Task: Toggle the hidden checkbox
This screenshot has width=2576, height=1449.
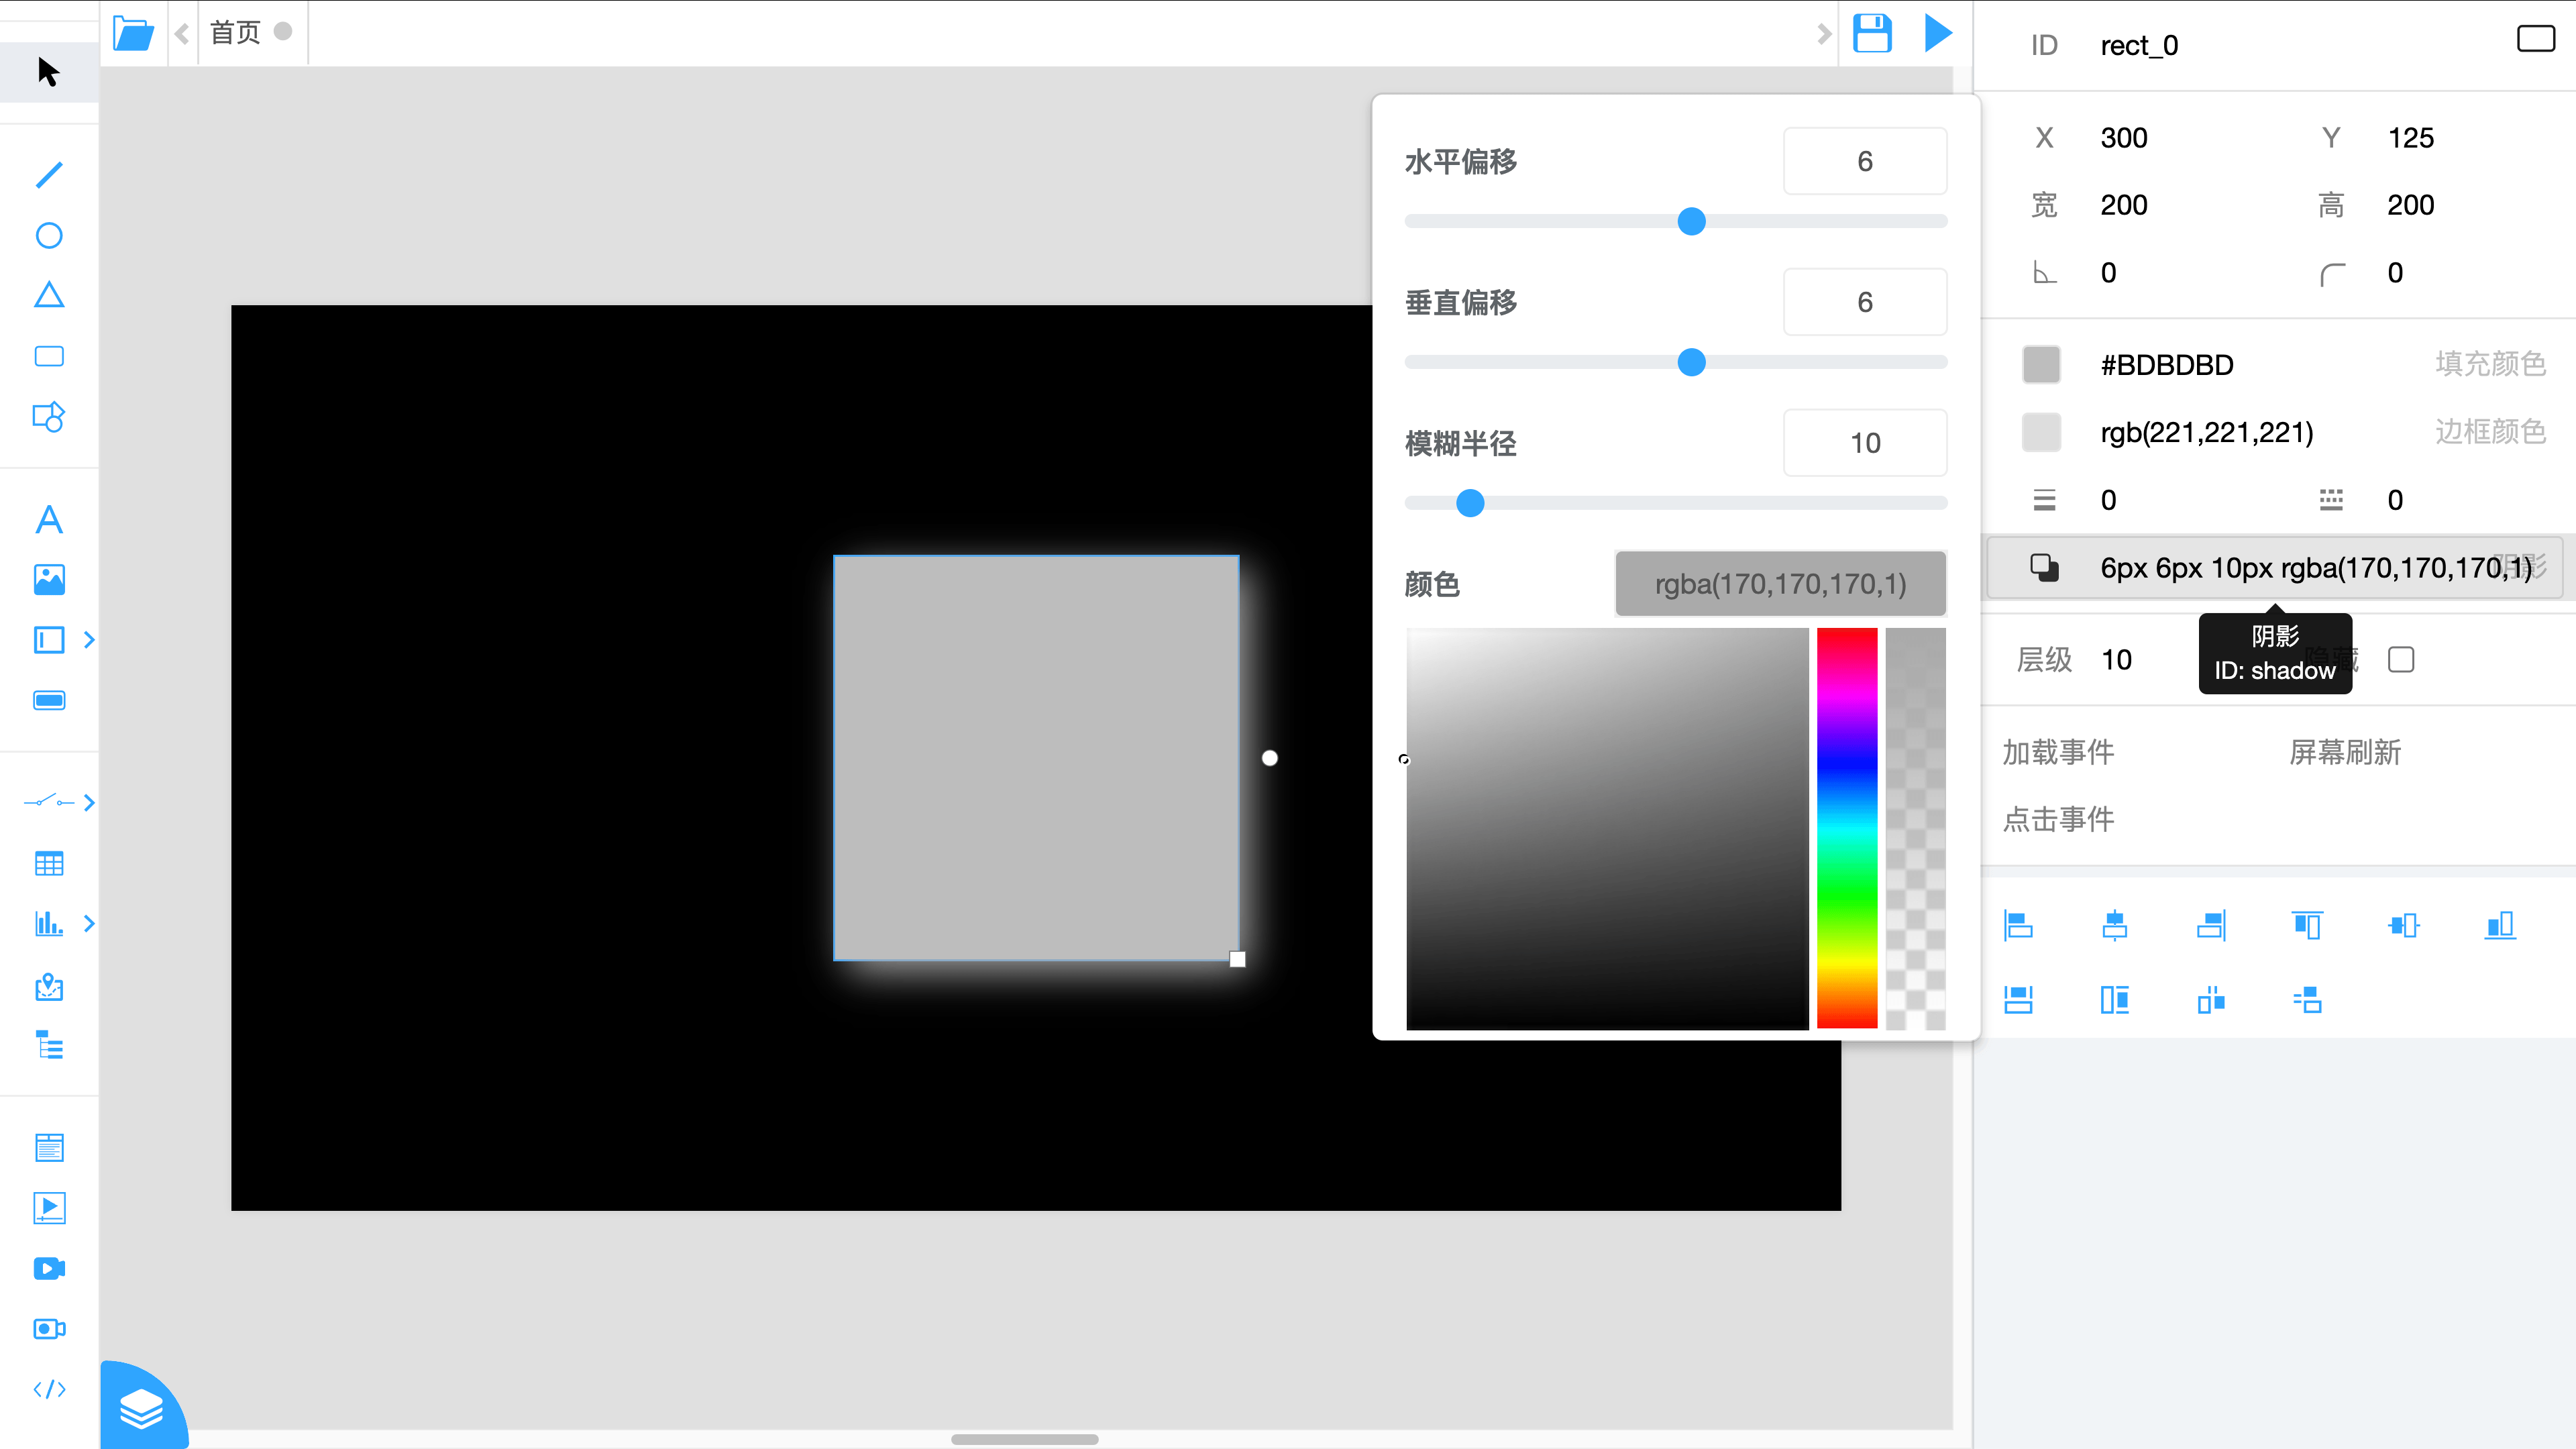Action: pos(2401,660)
